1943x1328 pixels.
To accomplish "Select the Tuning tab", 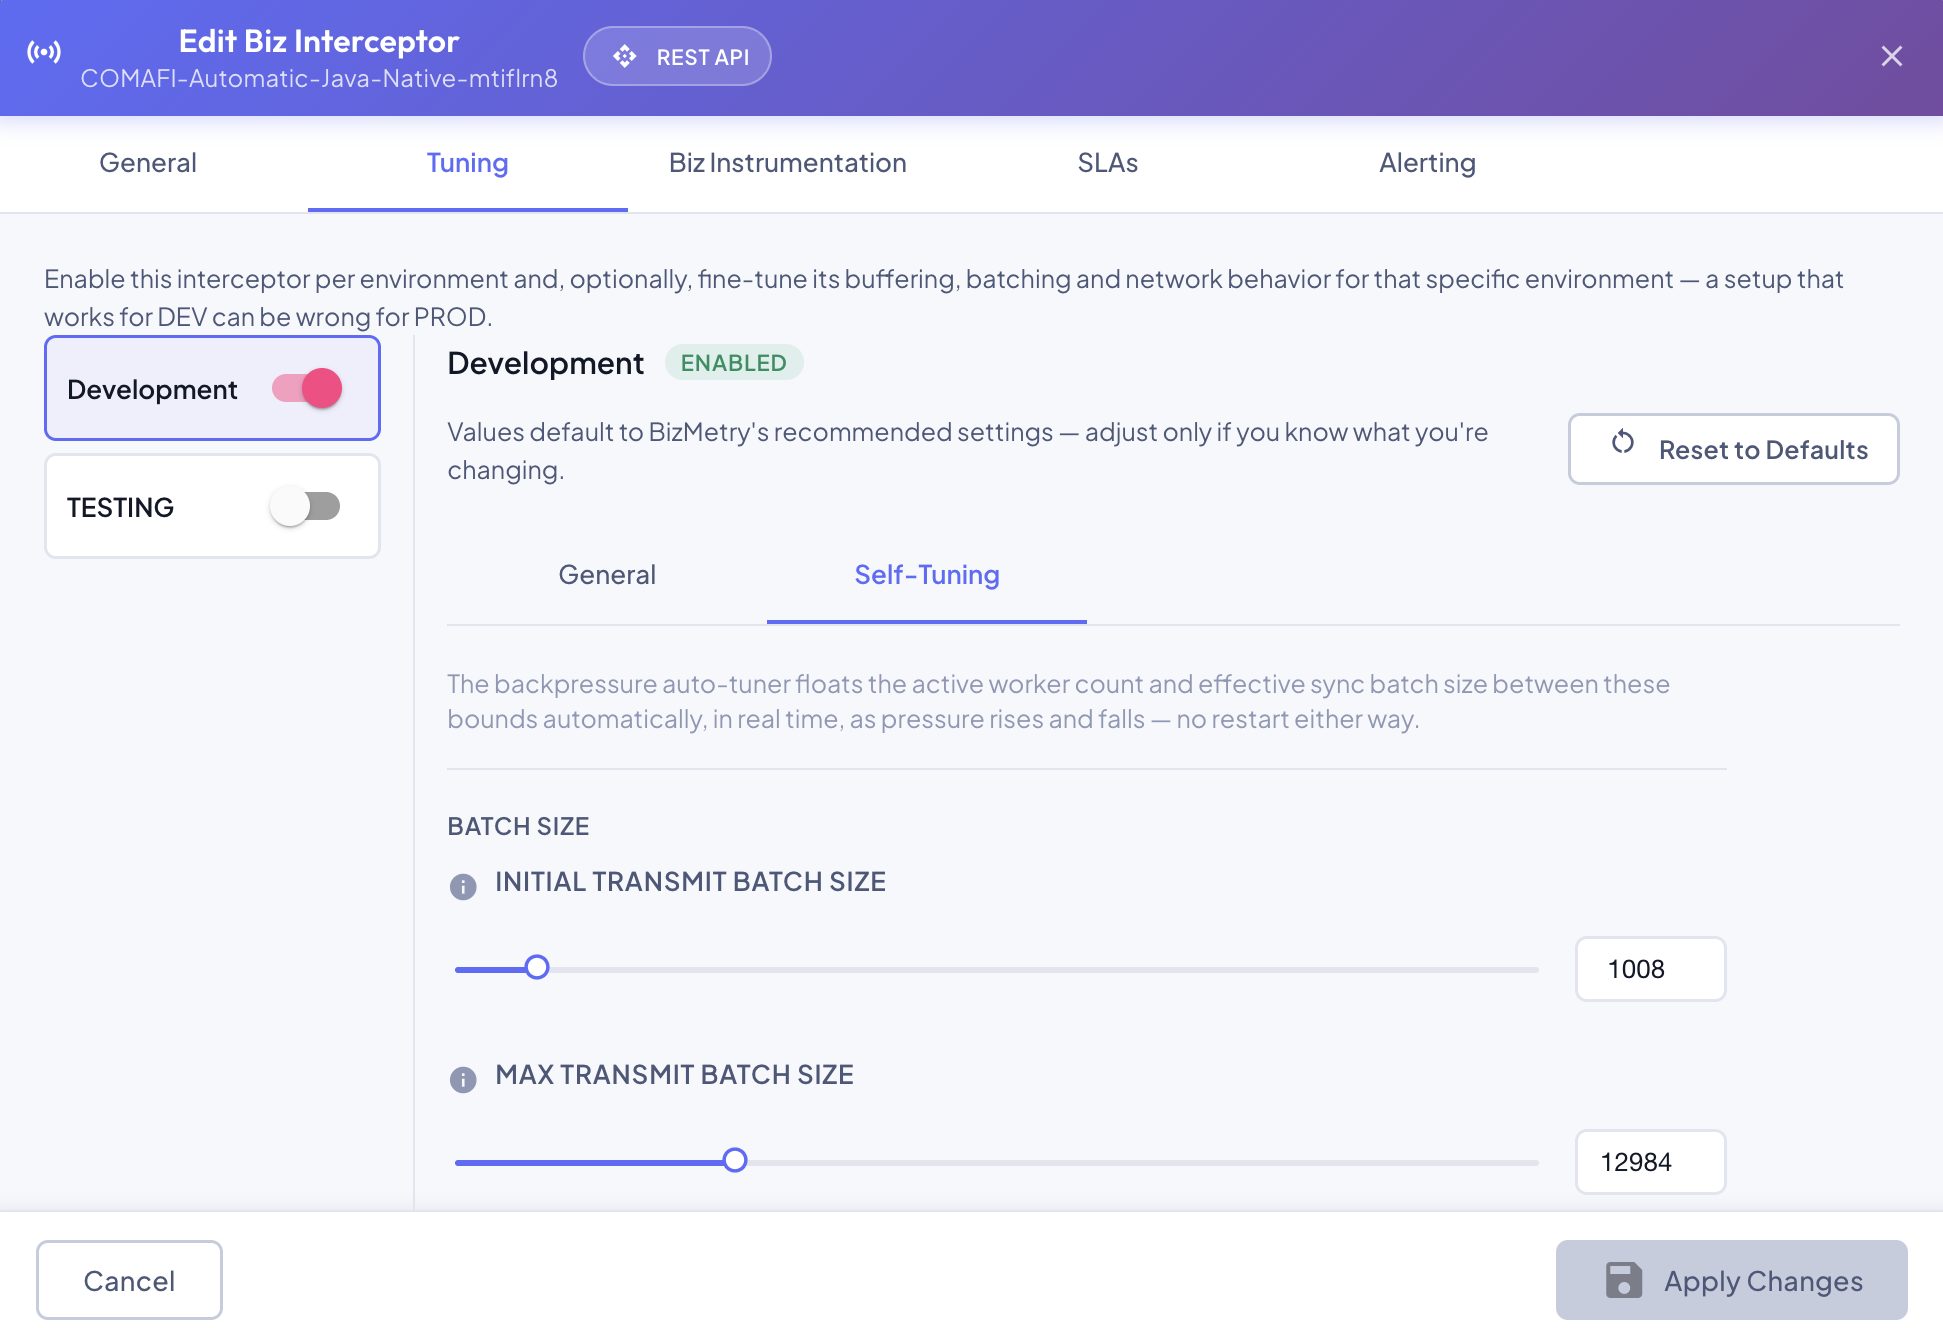I will click(x=467, y=163).
